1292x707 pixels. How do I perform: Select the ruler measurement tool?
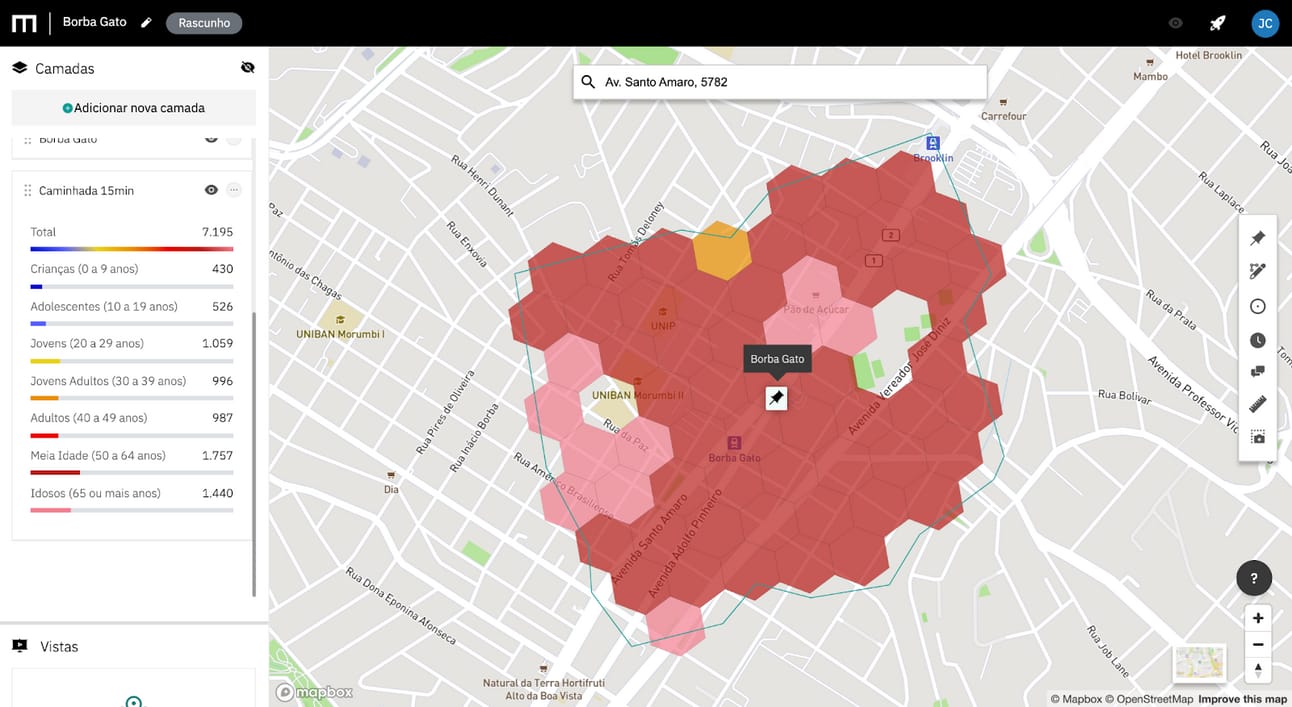coord(1258,404)
